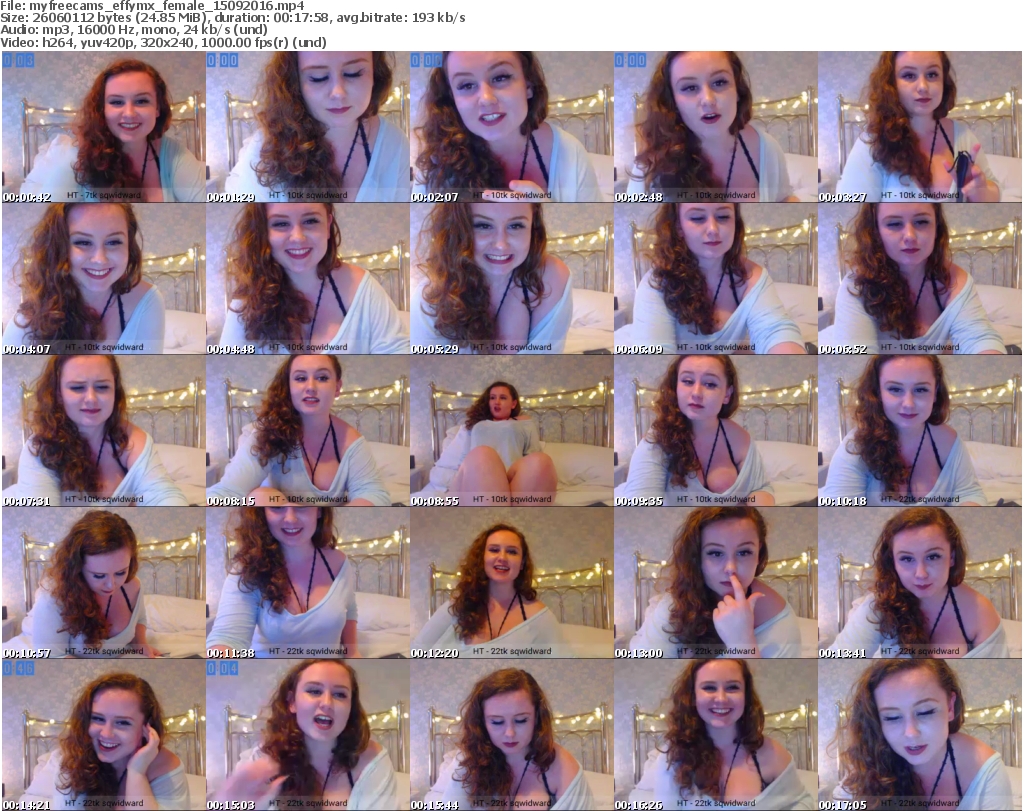Select the frame marked 00:02:07
Image resolution: width=1024 pixels, height=811 pixels.
coord(511,127)
